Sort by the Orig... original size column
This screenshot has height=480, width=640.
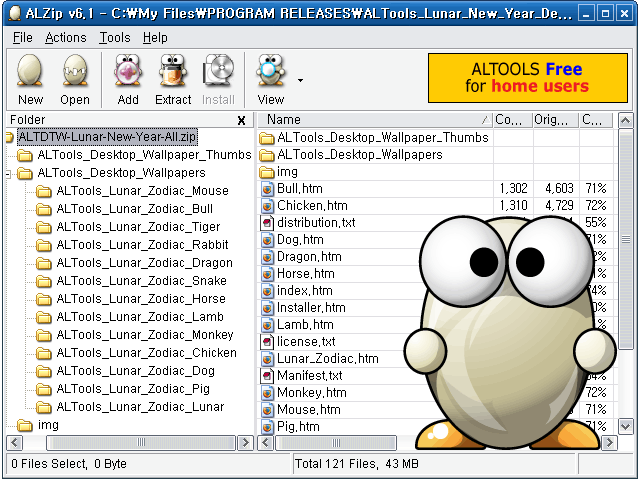click(x=556, y=120)
